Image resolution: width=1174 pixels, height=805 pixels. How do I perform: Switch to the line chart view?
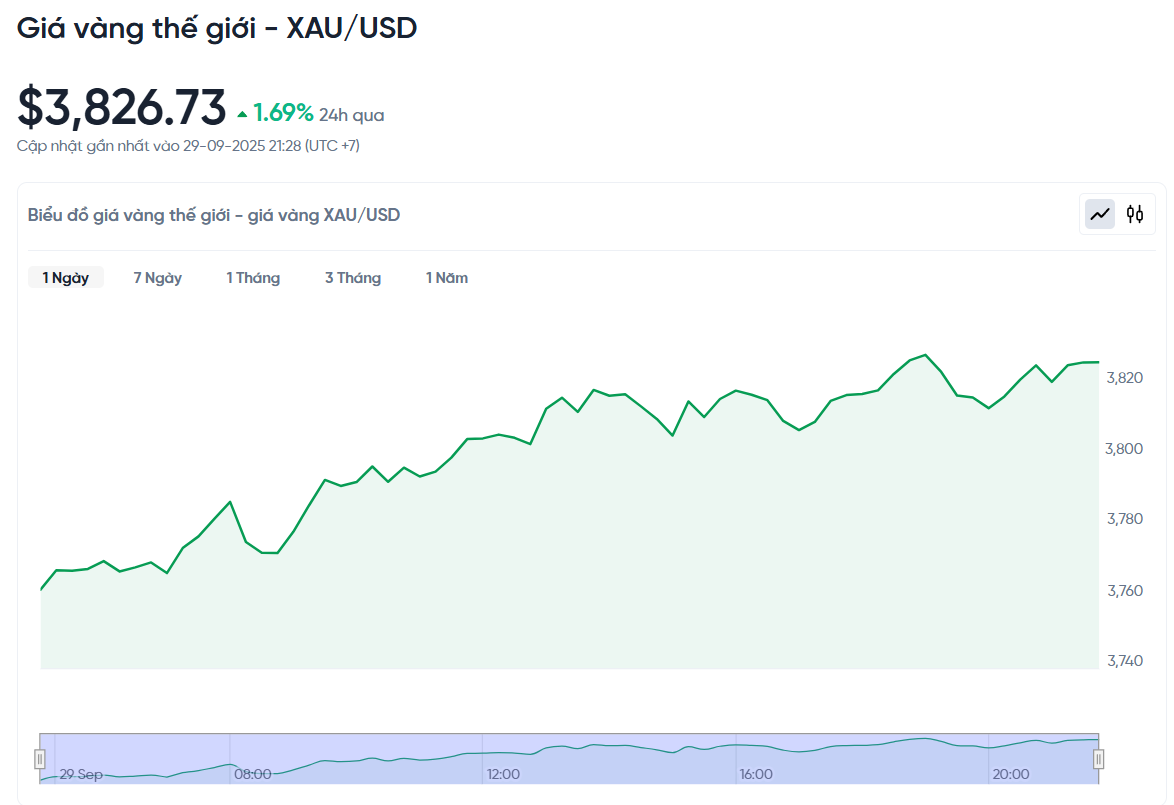[1100, 214]
